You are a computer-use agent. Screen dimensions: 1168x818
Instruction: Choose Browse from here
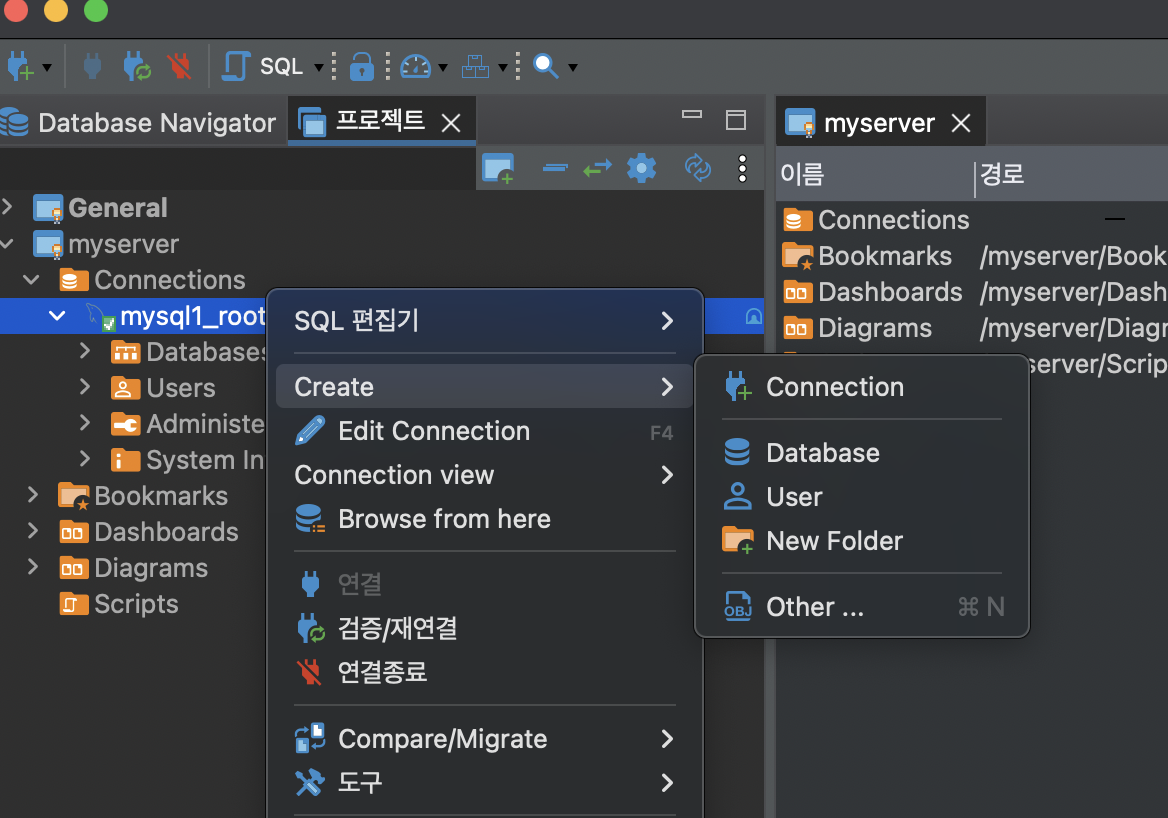point(484,519)
